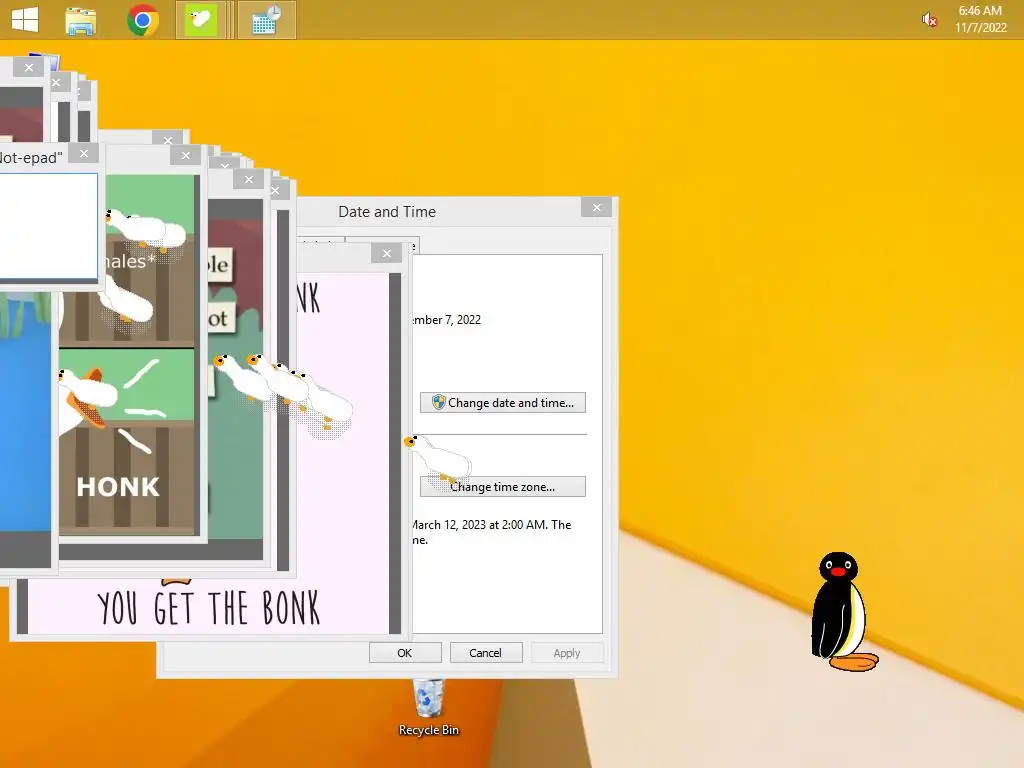Open the Windows Start button
Screen dimensions: 1024x768
pos(25,19)
